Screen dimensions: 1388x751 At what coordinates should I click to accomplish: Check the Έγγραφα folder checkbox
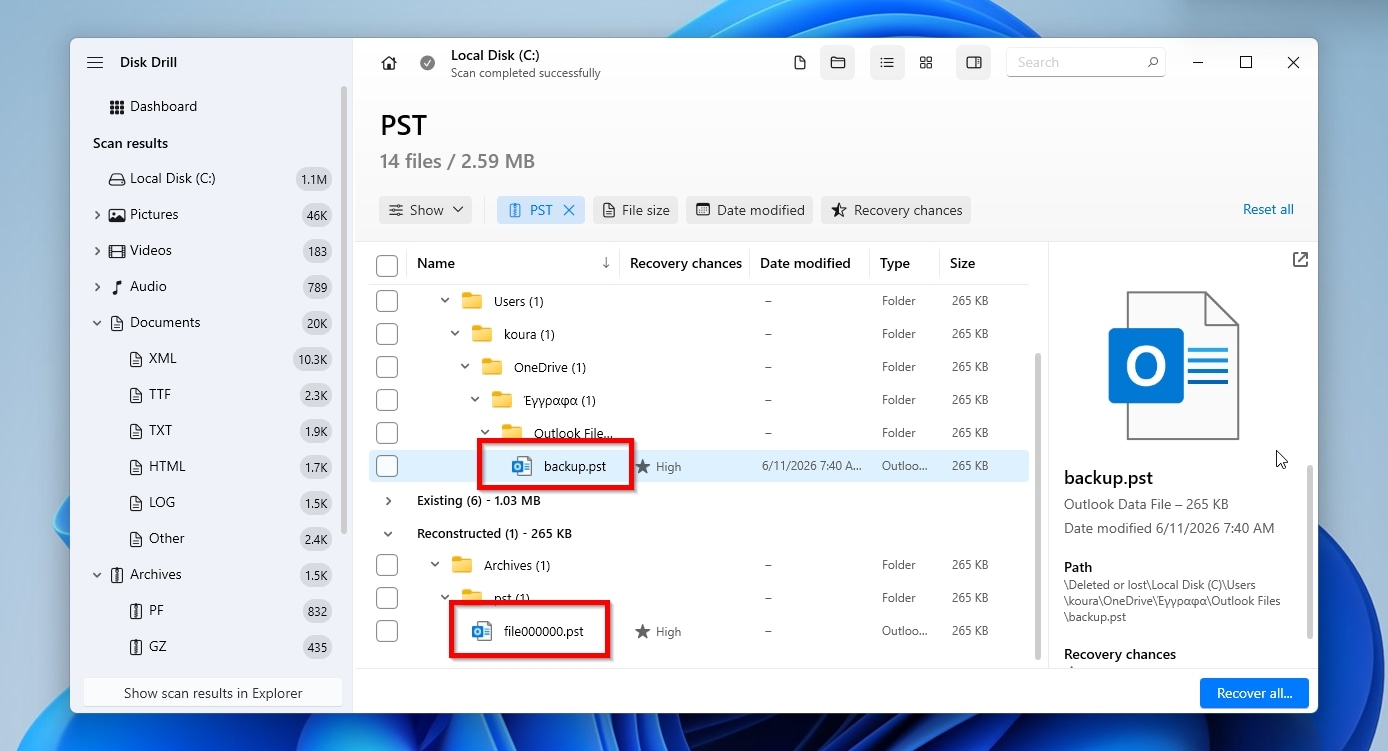coord(387,400)
